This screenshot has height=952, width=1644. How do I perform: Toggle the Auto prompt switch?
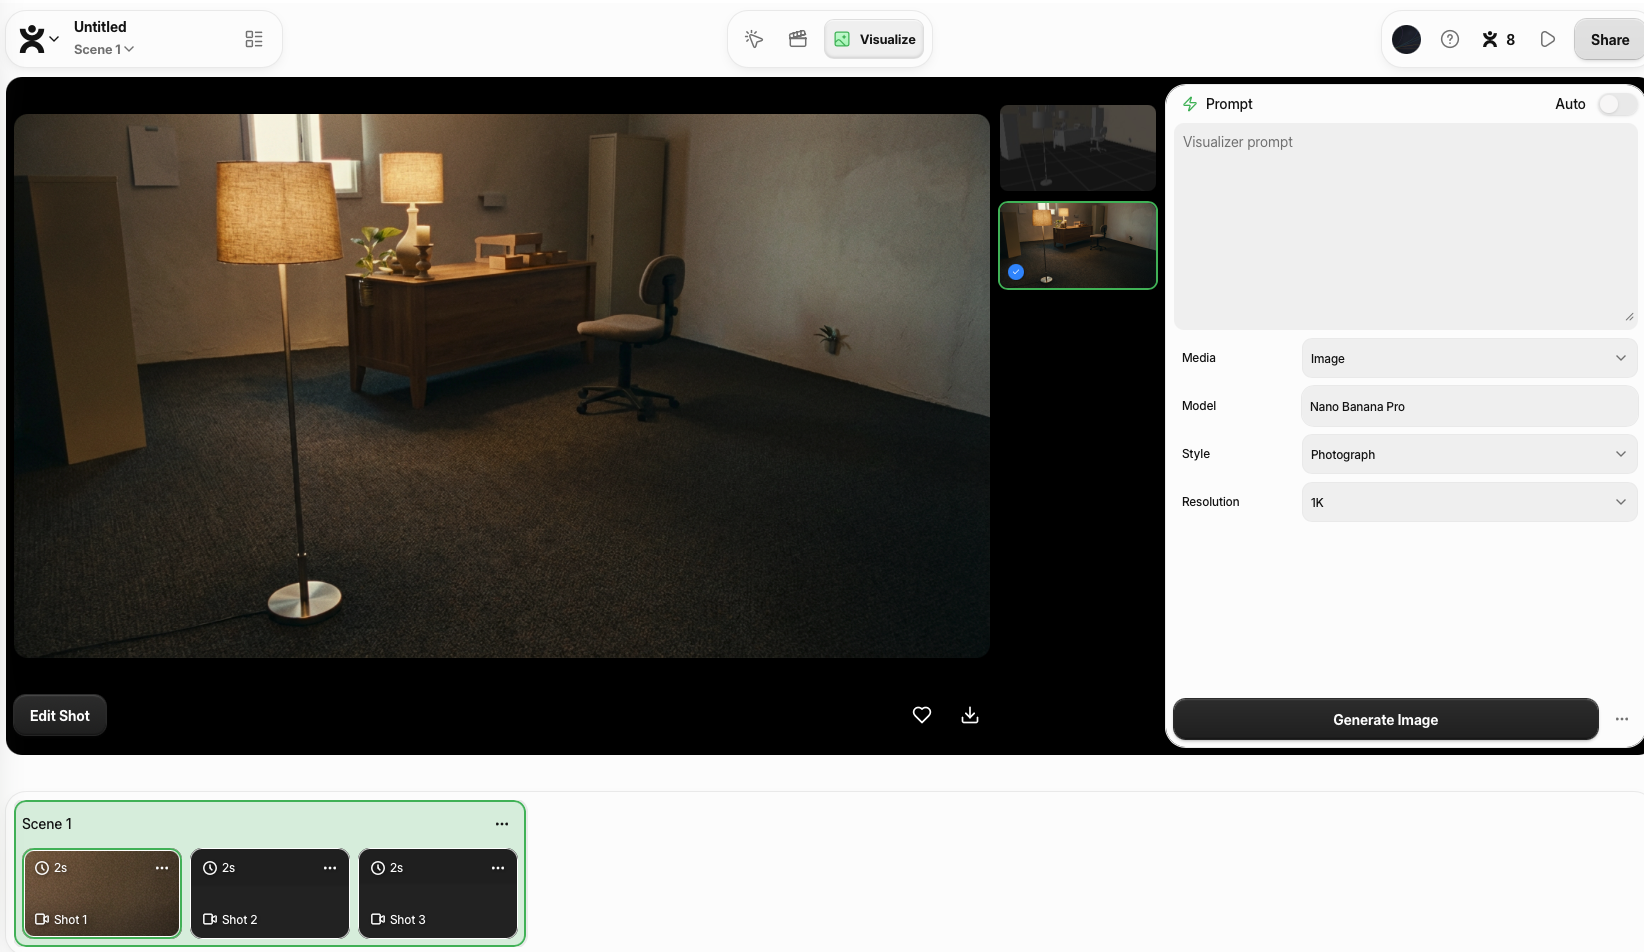tap(1616, 104)
